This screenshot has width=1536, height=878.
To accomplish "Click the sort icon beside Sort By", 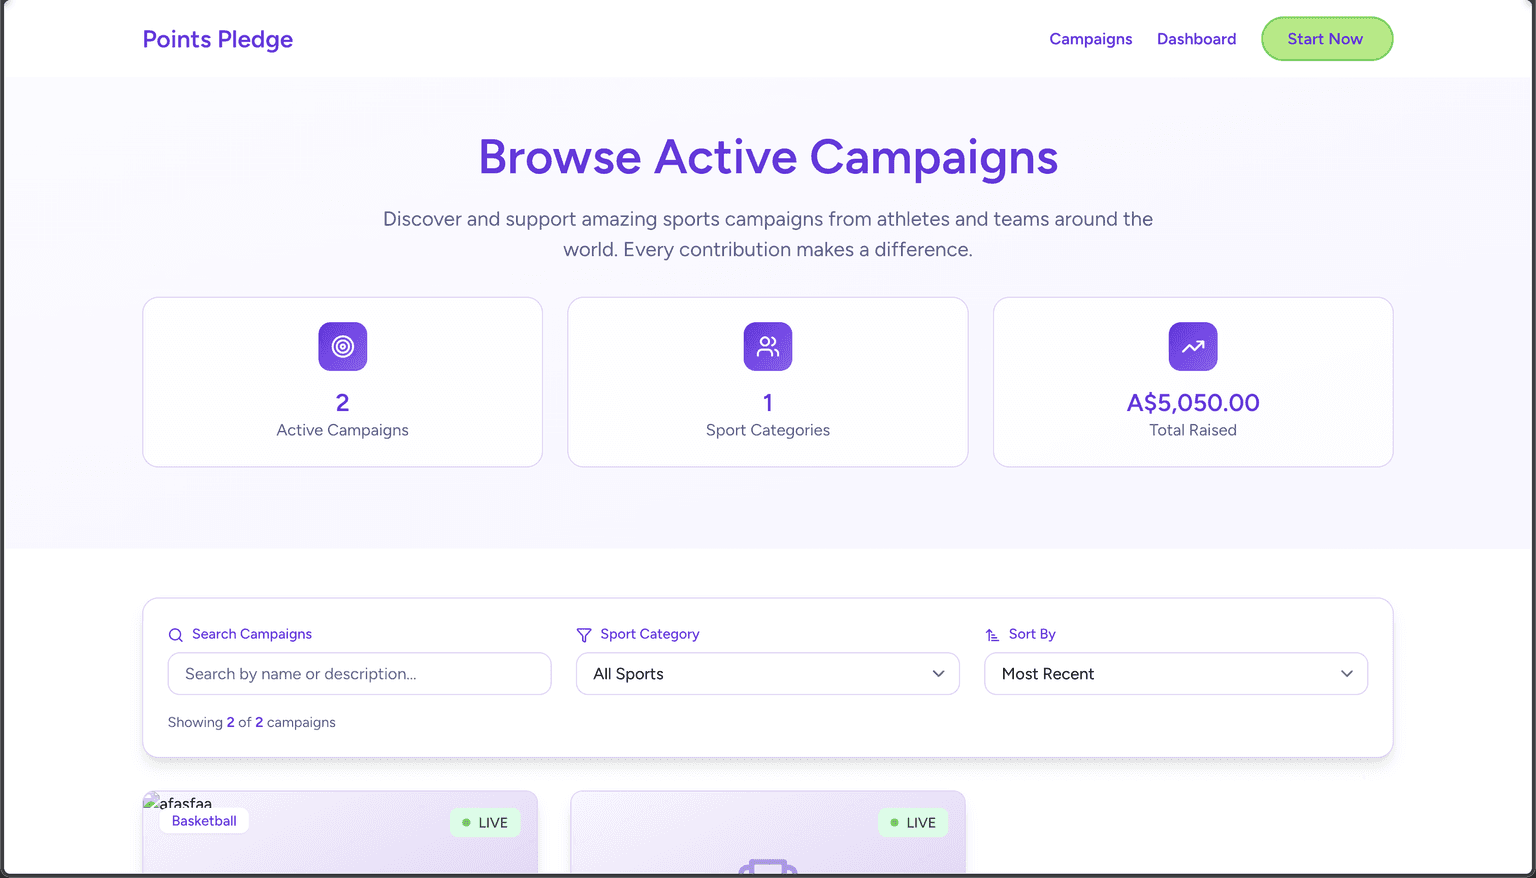I will click(x=992, y=635).
